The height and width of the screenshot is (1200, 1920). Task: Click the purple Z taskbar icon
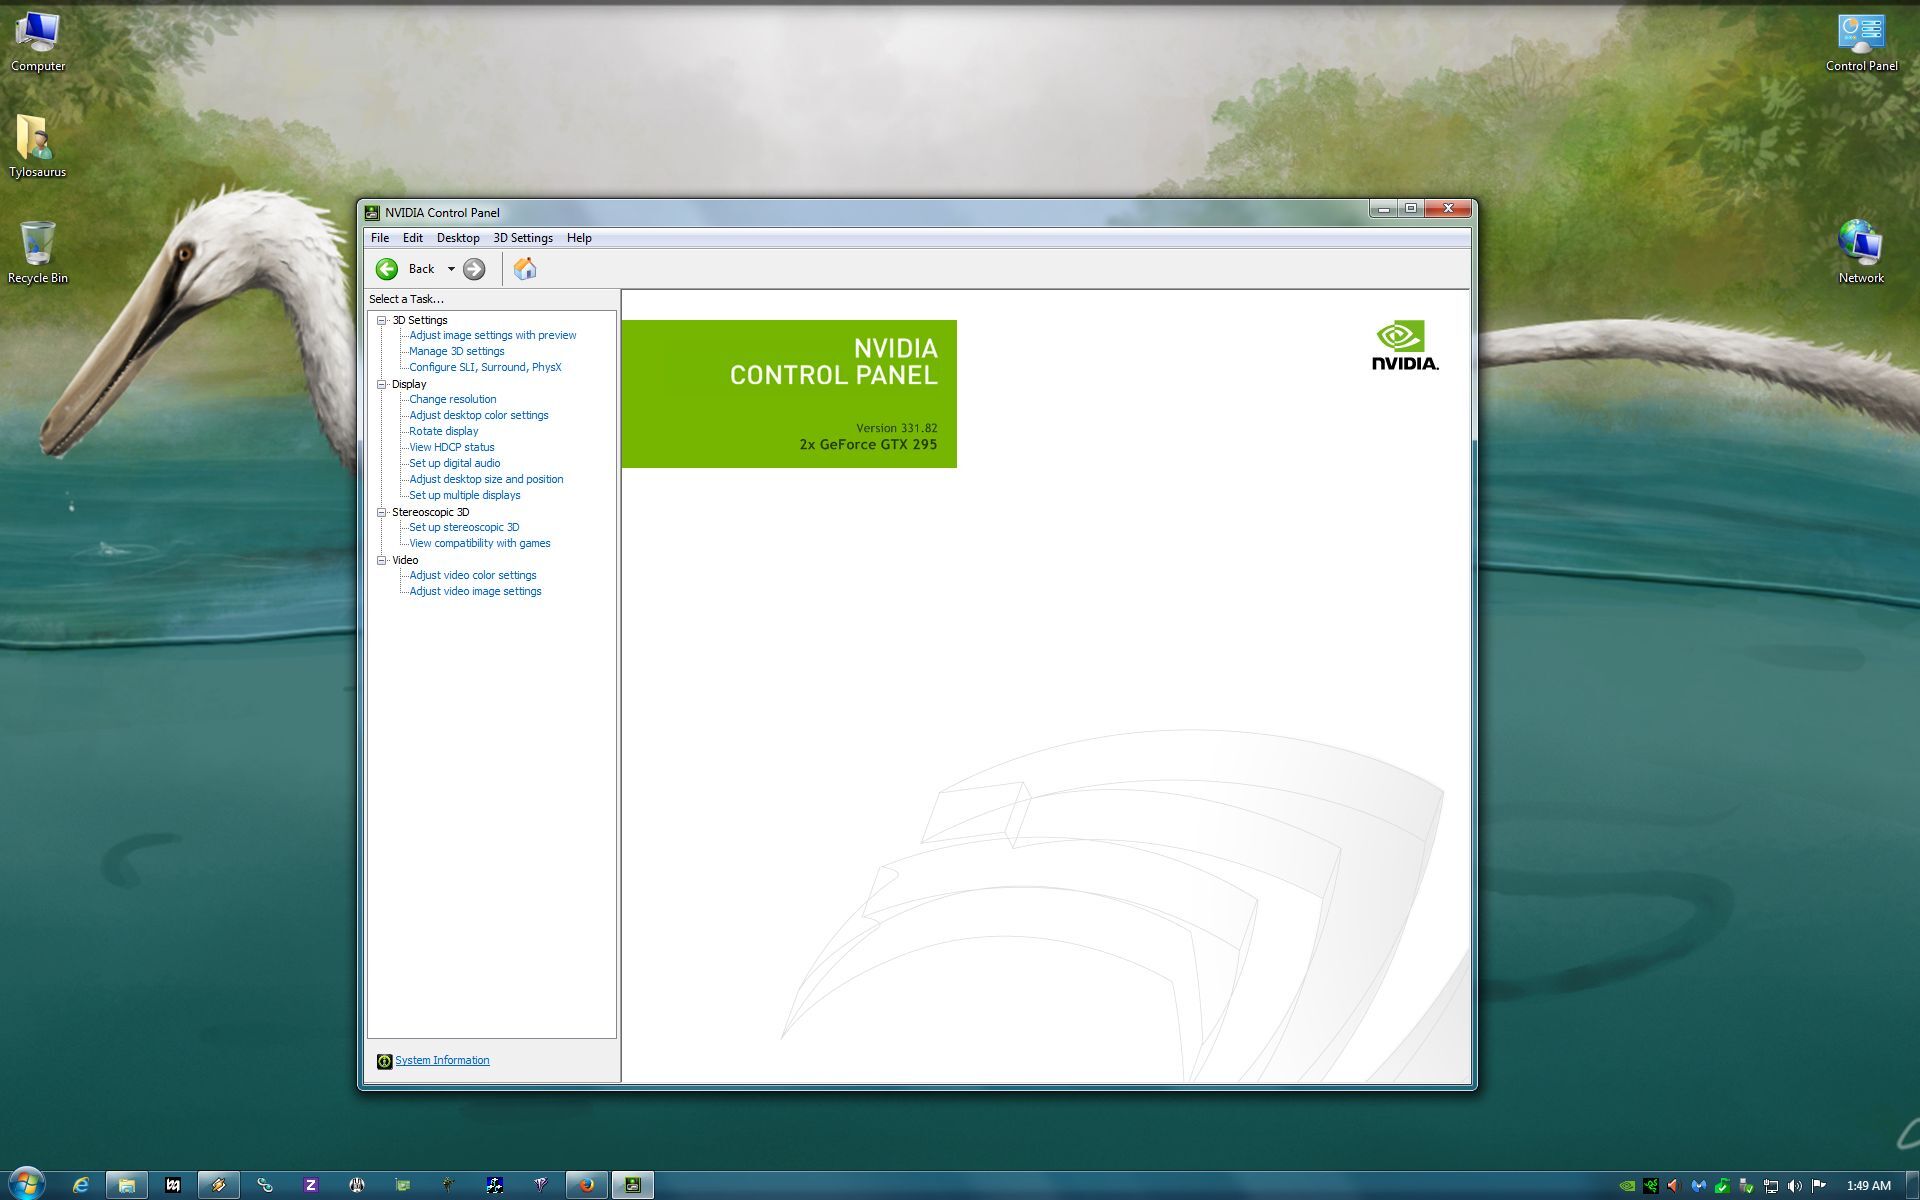click(x=310, y=1185)
